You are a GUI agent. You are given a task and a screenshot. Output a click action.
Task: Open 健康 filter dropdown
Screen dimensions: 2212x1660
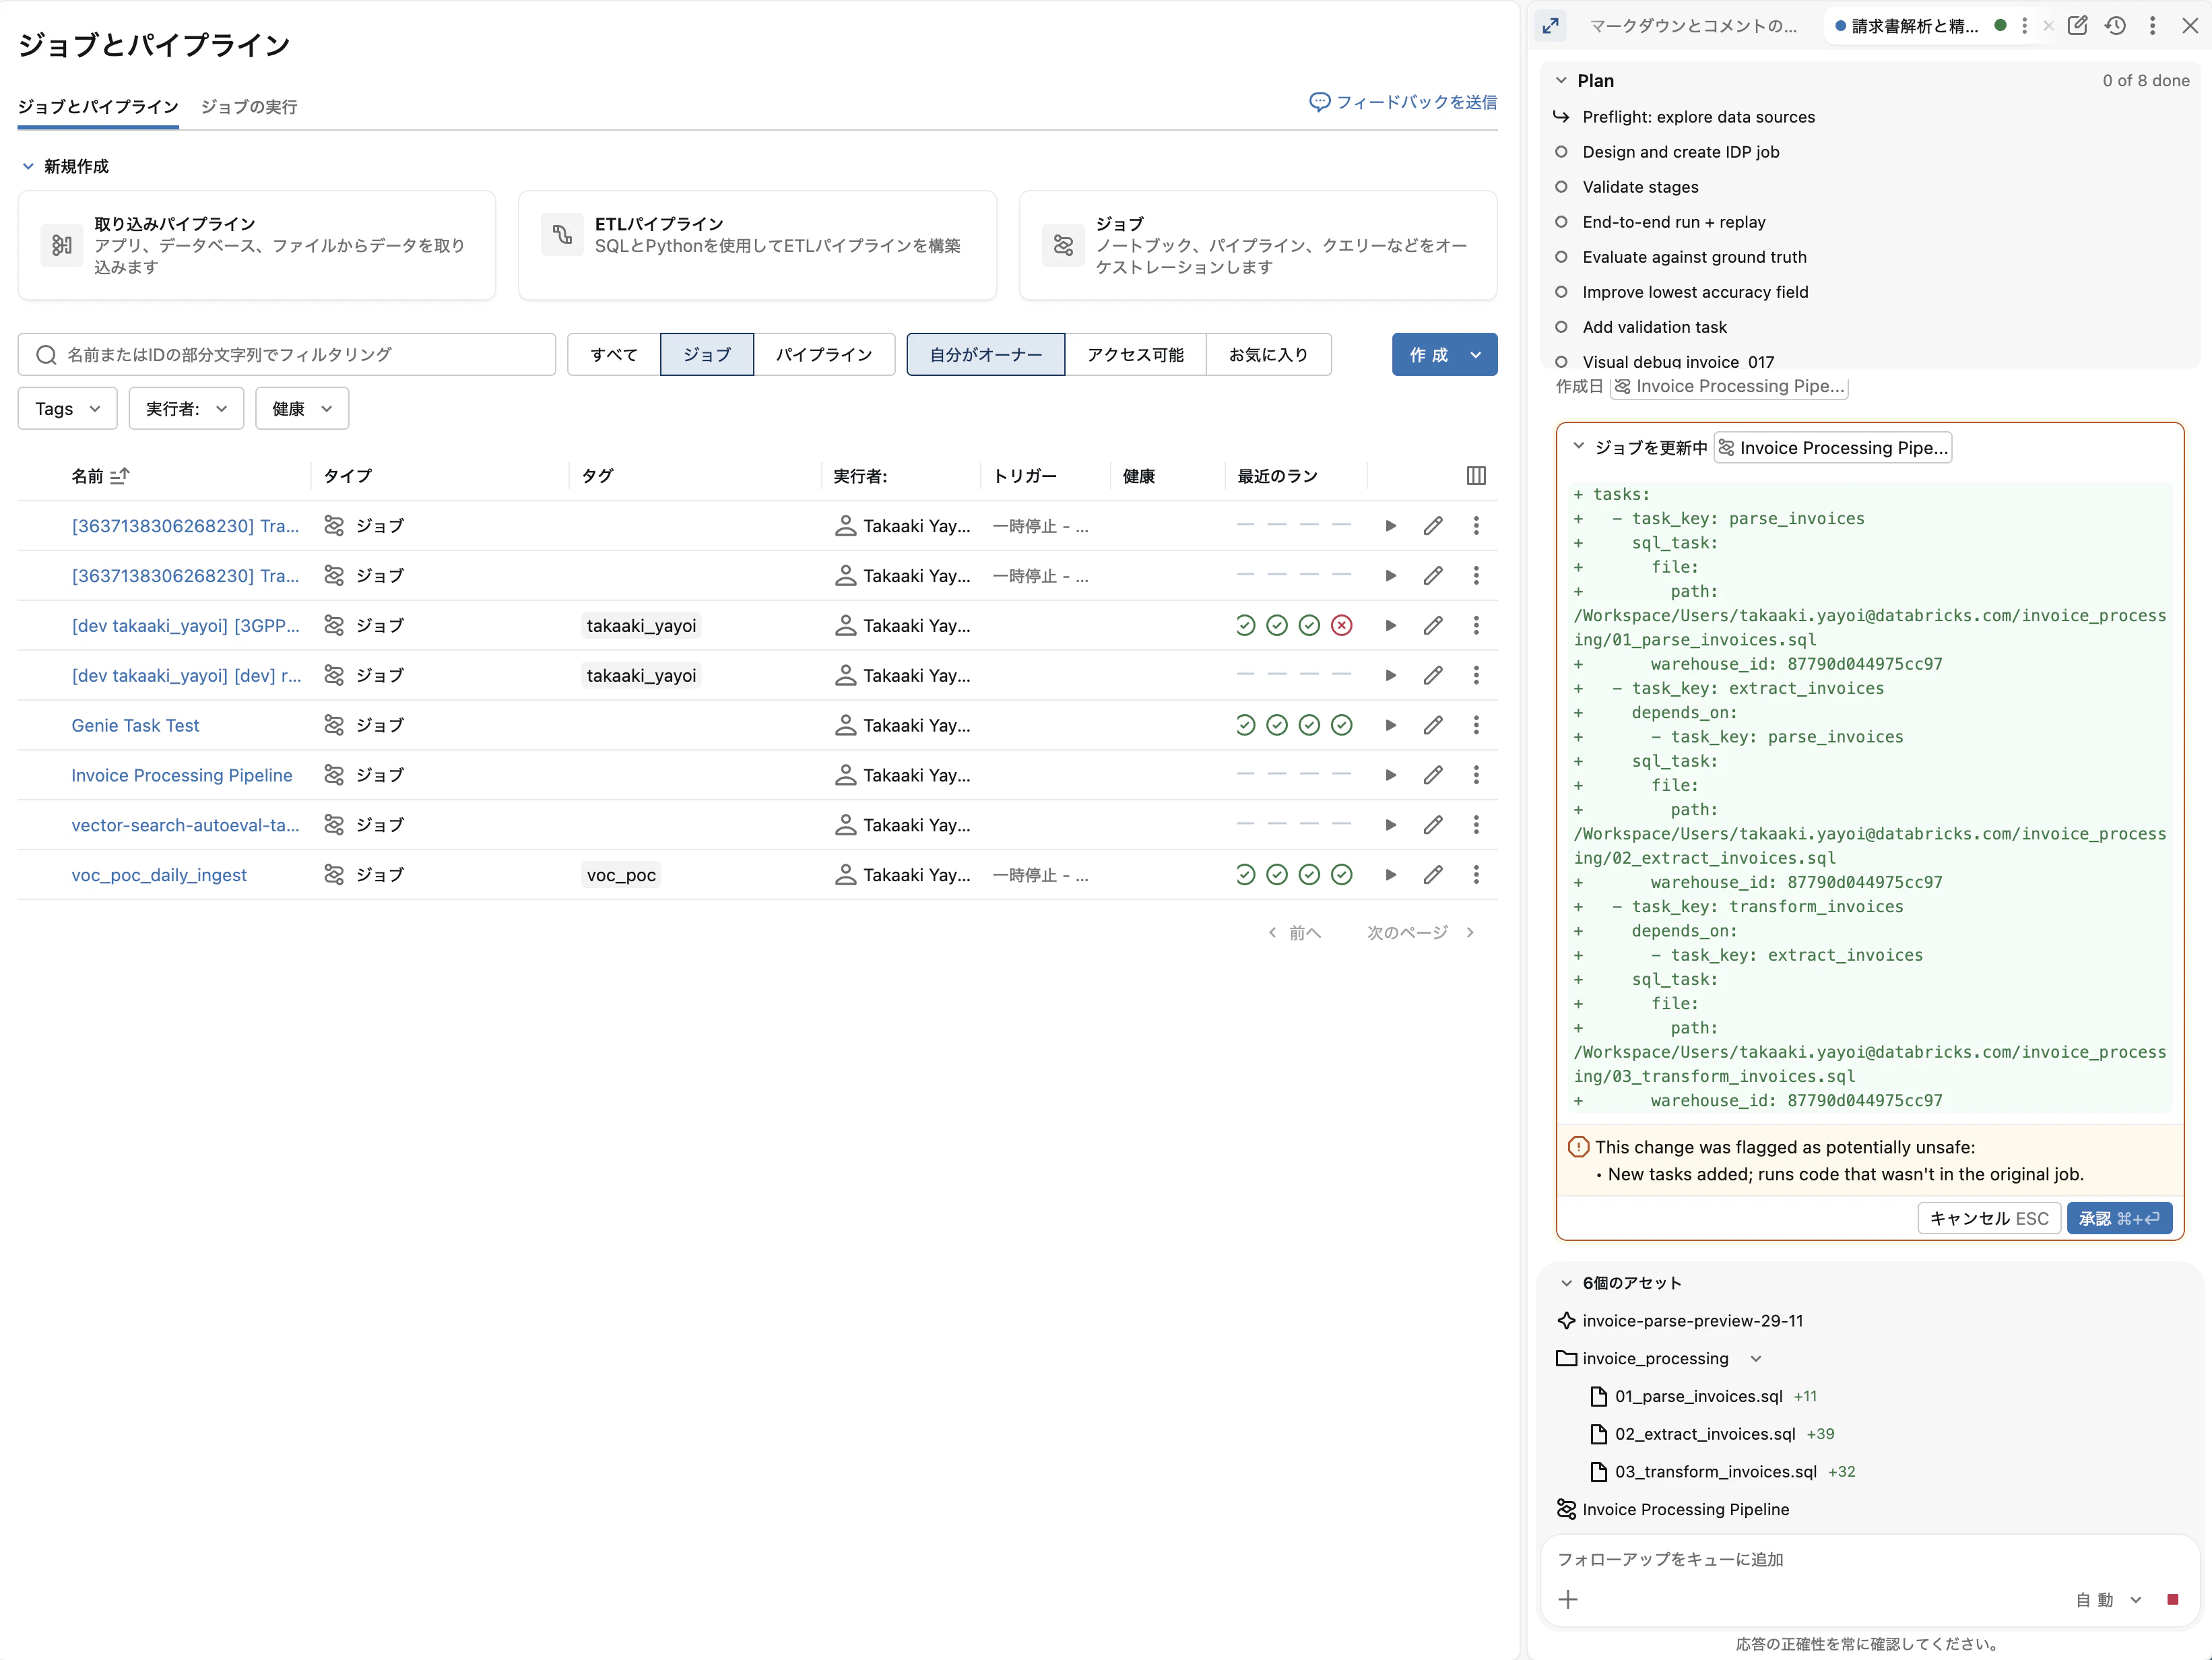pos(302,409)
